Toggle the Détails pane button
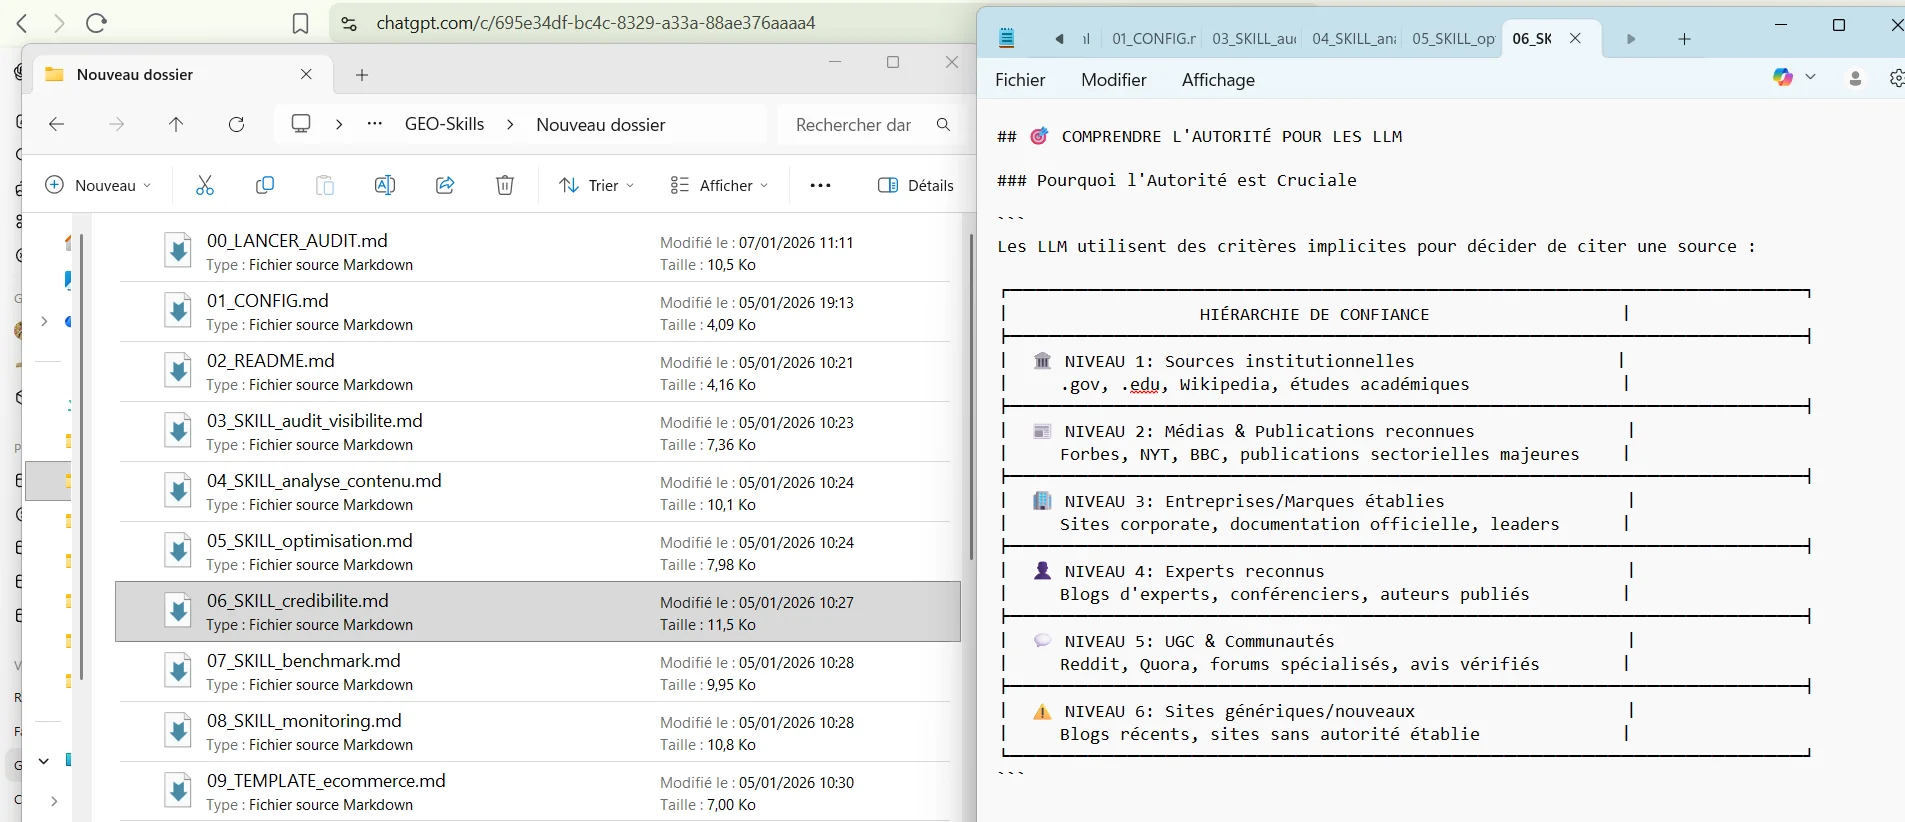The image size is (1905, 822). tap(915, 185)
